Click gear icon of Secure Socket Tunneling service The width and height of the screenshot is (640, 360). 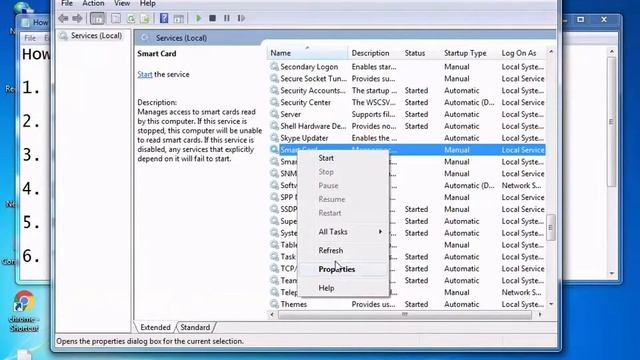click(274, 78)
